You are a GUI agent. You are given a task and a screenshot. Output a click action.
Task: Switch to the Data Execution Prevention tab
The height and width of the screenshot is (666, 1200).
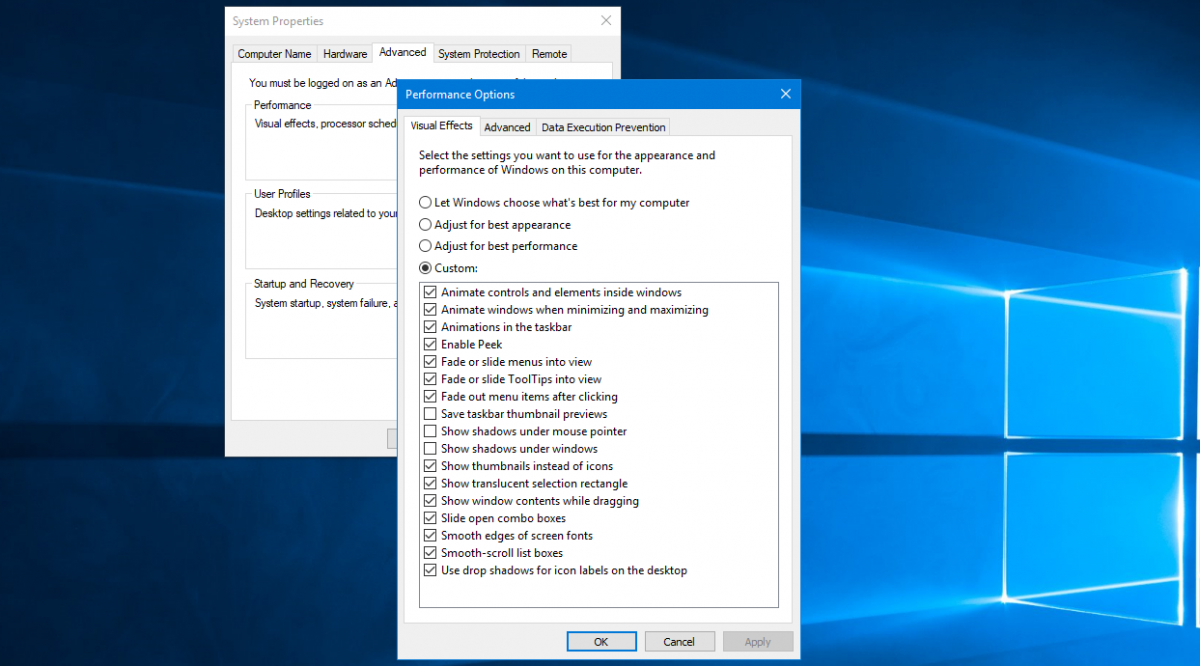click(603, 127)
